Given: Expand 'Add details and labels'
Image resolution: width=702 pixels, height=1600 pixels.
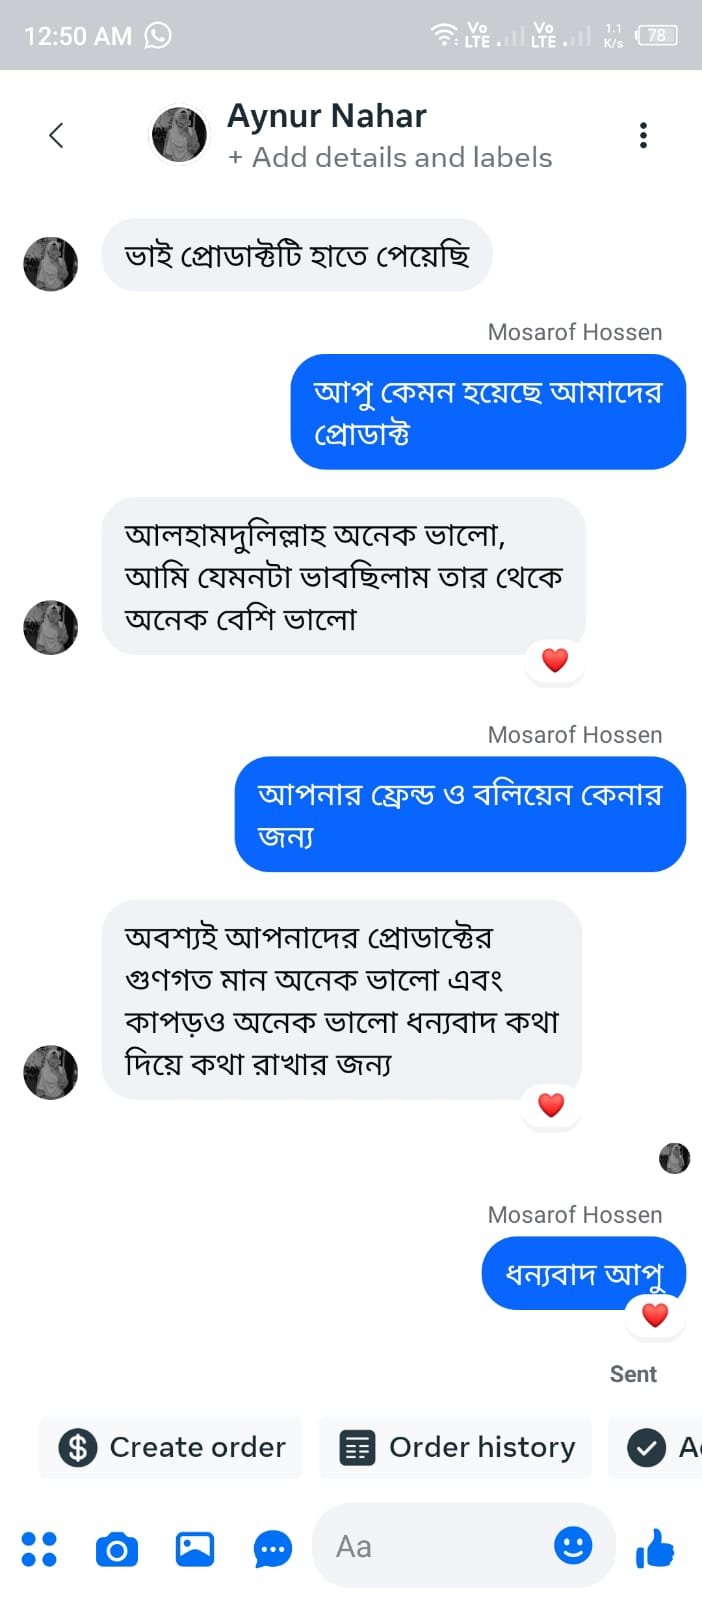Looking at the screenshot, I should 392,157.
